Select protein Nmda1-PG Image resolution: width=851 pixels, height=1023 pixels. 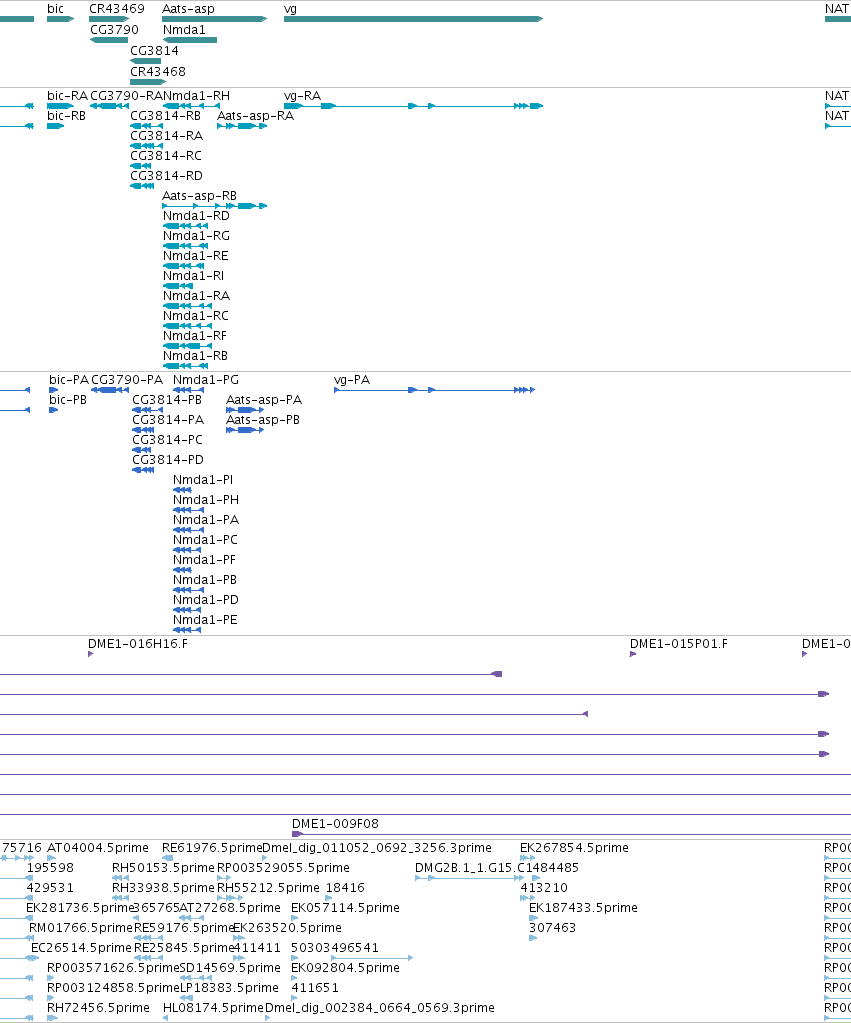tap(189, 390)
